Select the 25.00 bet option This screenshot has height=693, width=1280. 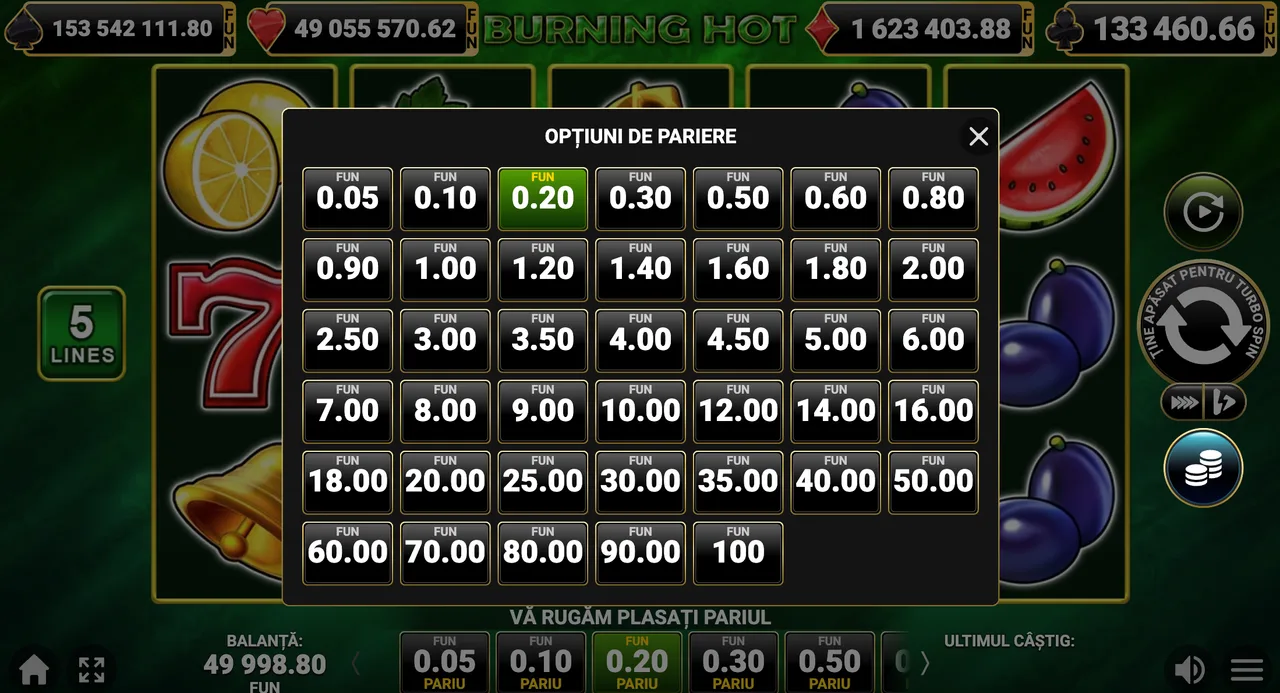(x=543, y=483)
